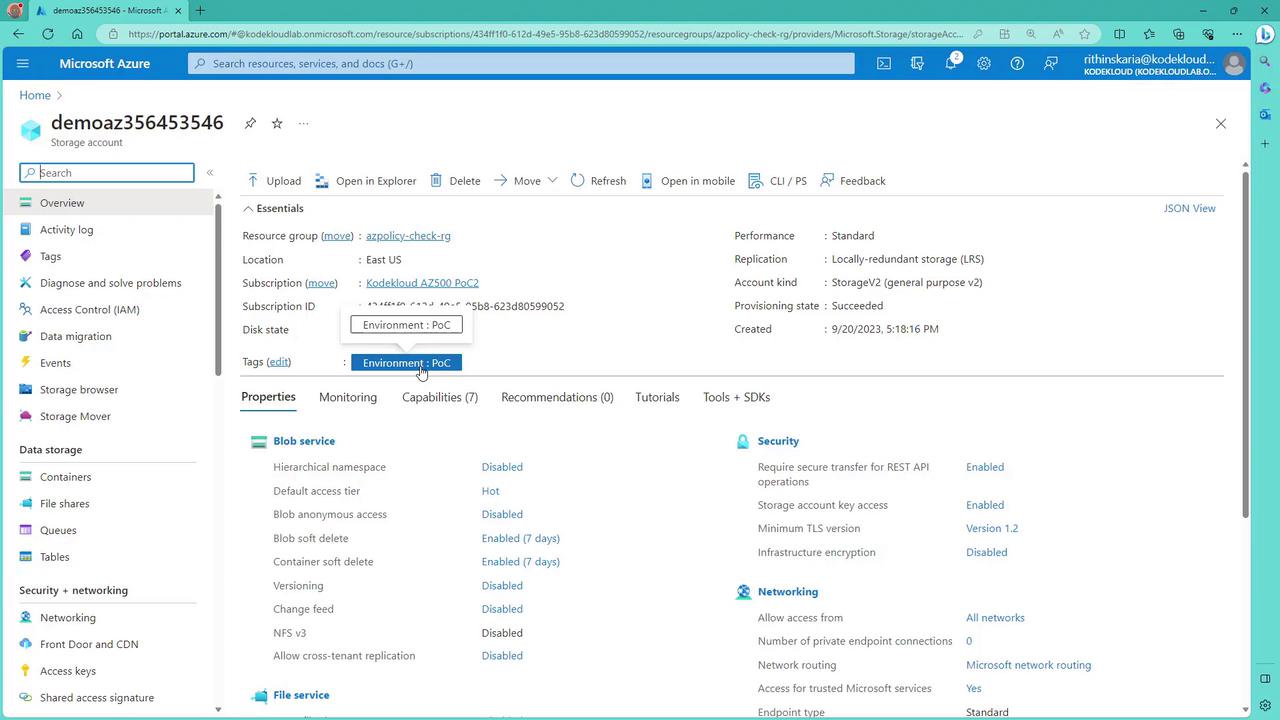The image size is (1280, 720).
Task: Switch to the Monitoring tab
Action: click(x=348, y=398)
